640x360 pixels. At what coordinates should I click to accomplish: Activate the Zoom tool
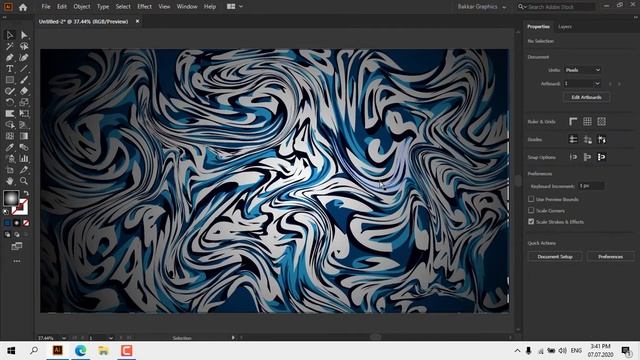click(24, 180)
